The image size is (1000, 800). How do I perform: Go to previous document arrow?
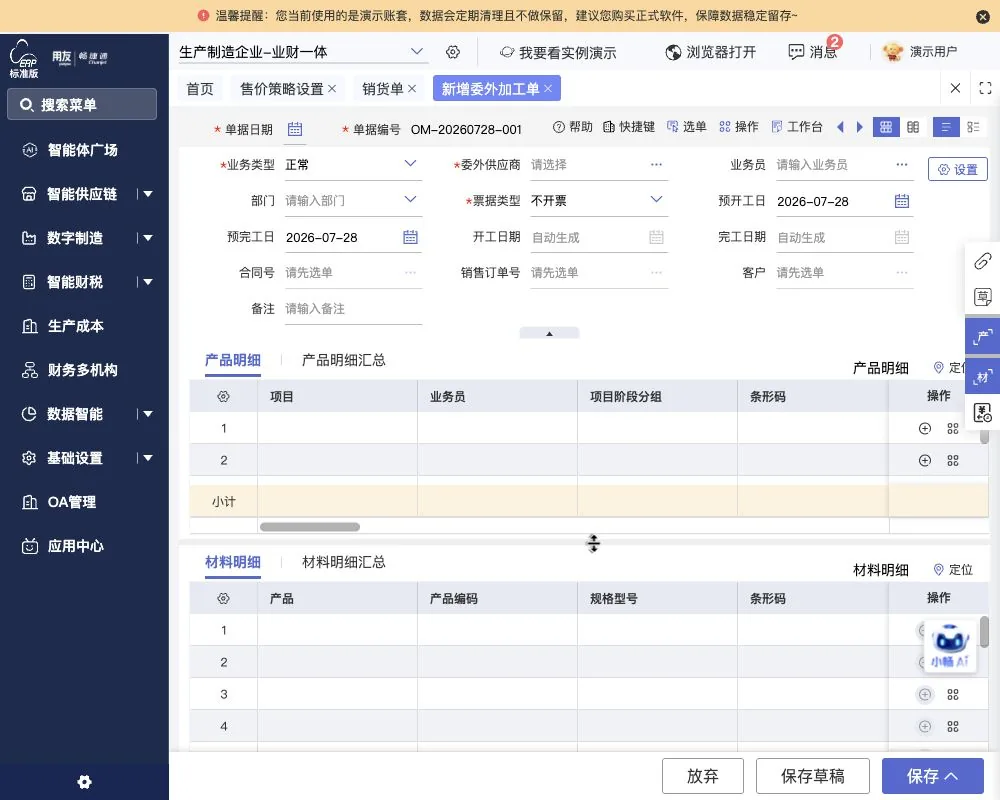[841, 127]
